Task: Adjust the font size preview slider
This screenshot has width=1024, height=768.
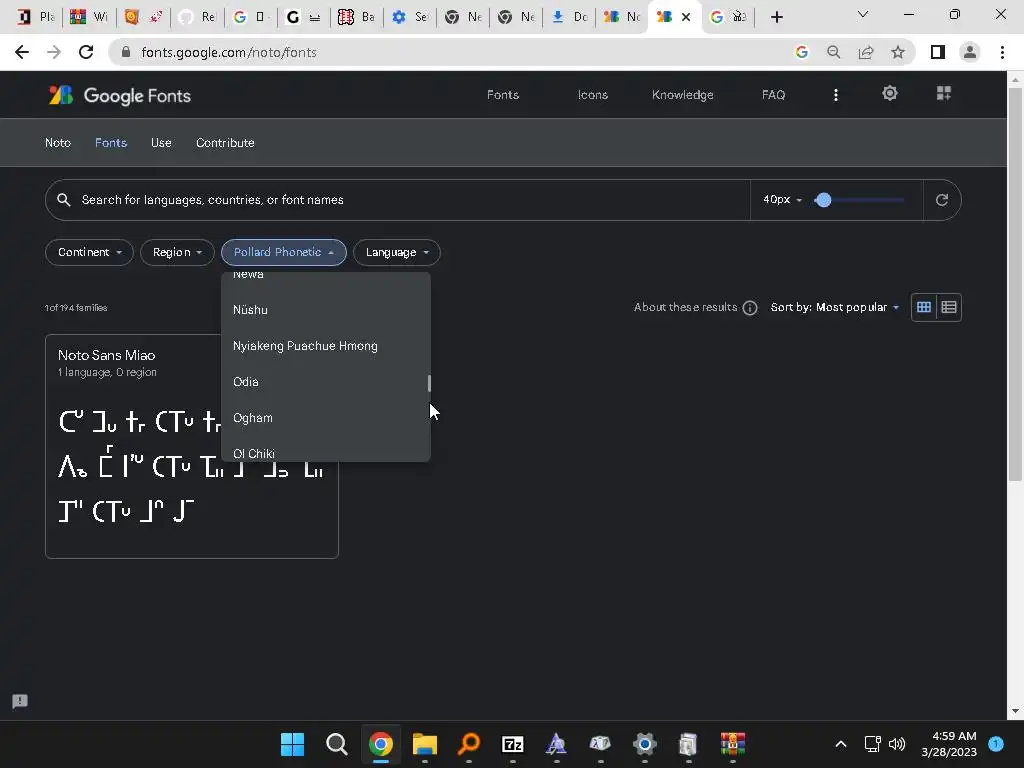Action: click(823, 200)
